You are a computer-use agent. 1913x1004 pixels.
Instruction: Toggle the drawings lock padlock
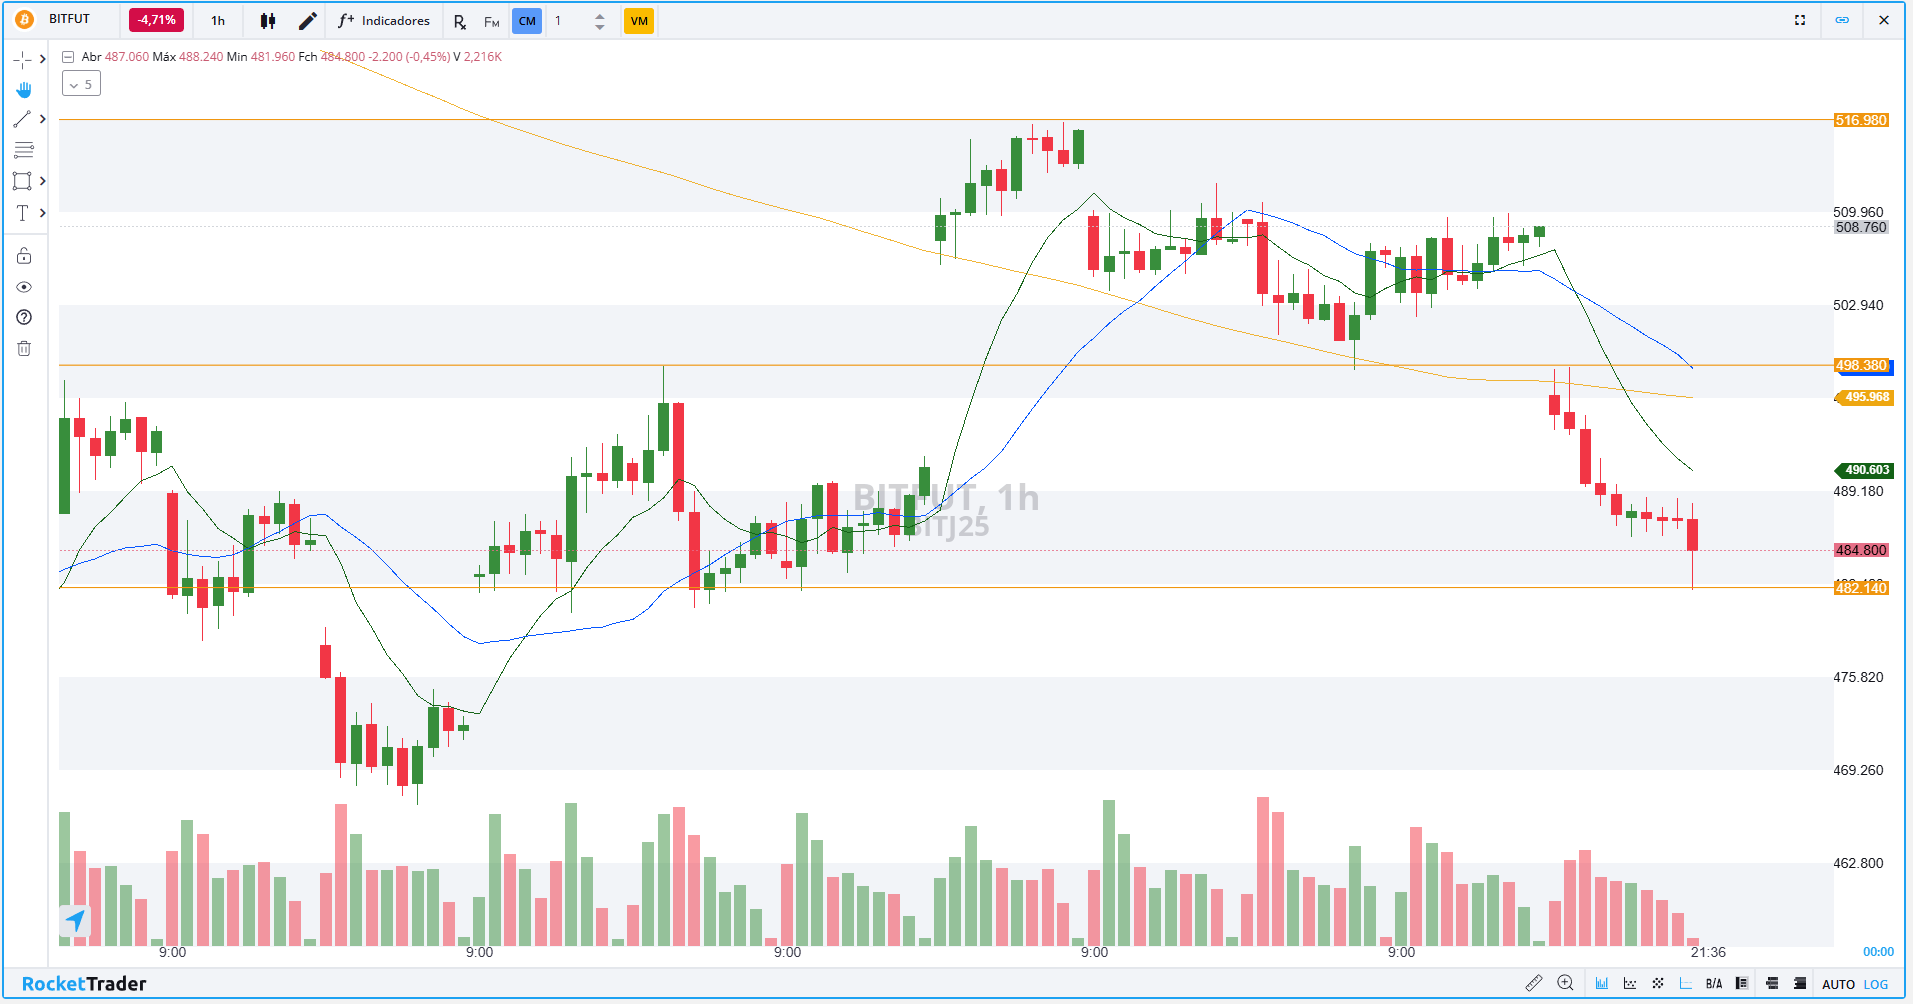(x=24, y=257)
